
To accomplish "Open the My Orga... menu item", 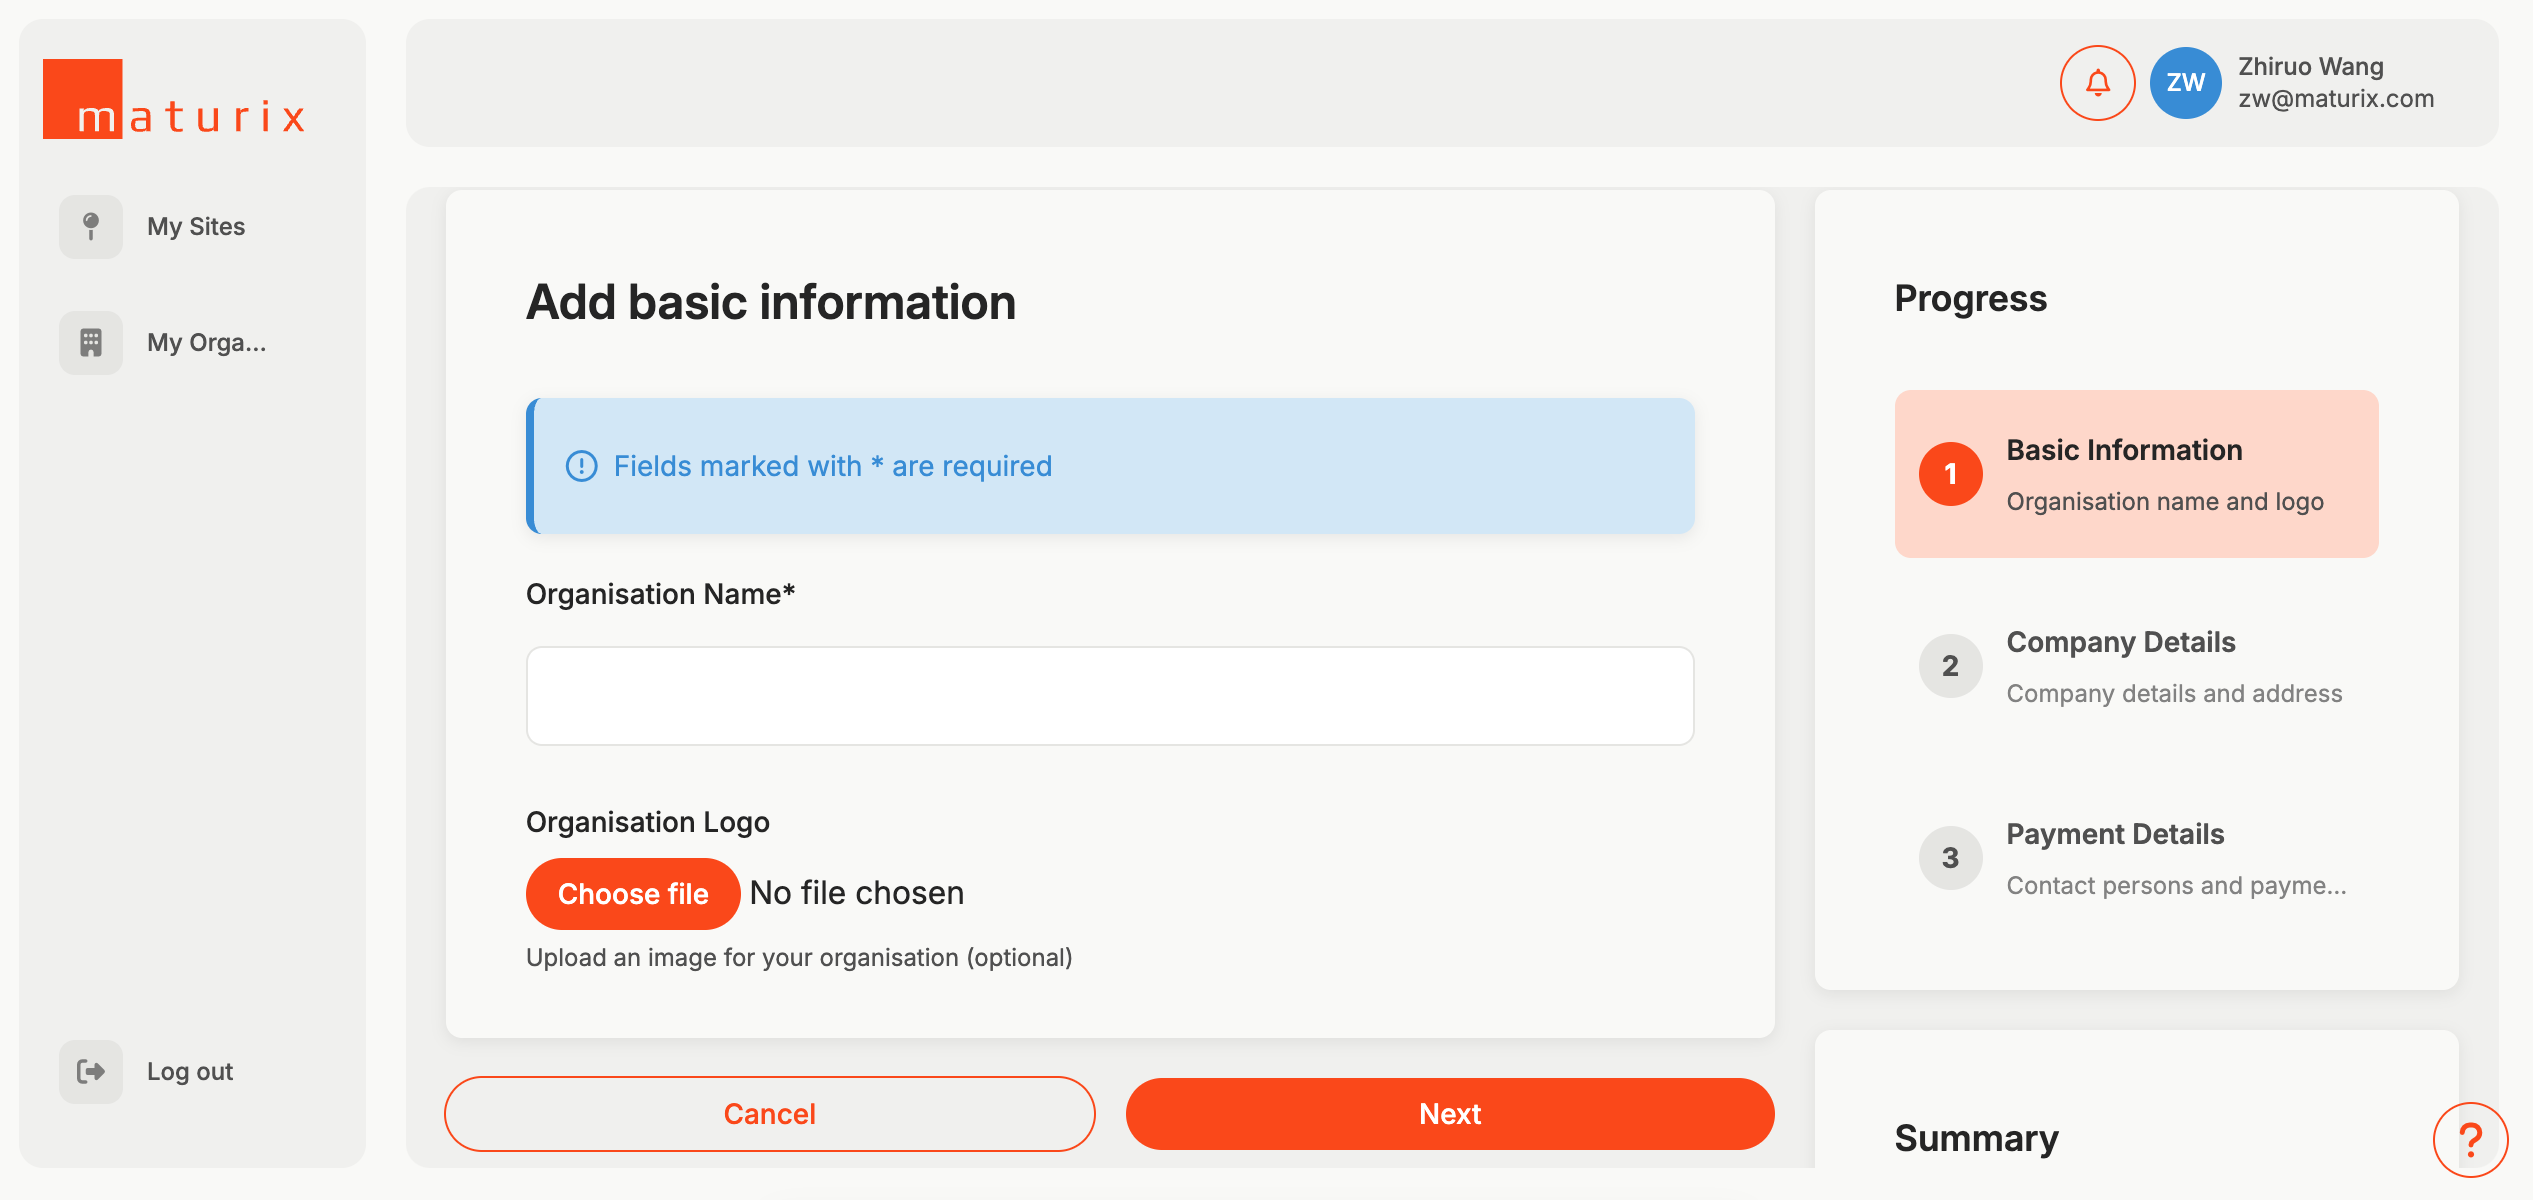I will (206, 343).
